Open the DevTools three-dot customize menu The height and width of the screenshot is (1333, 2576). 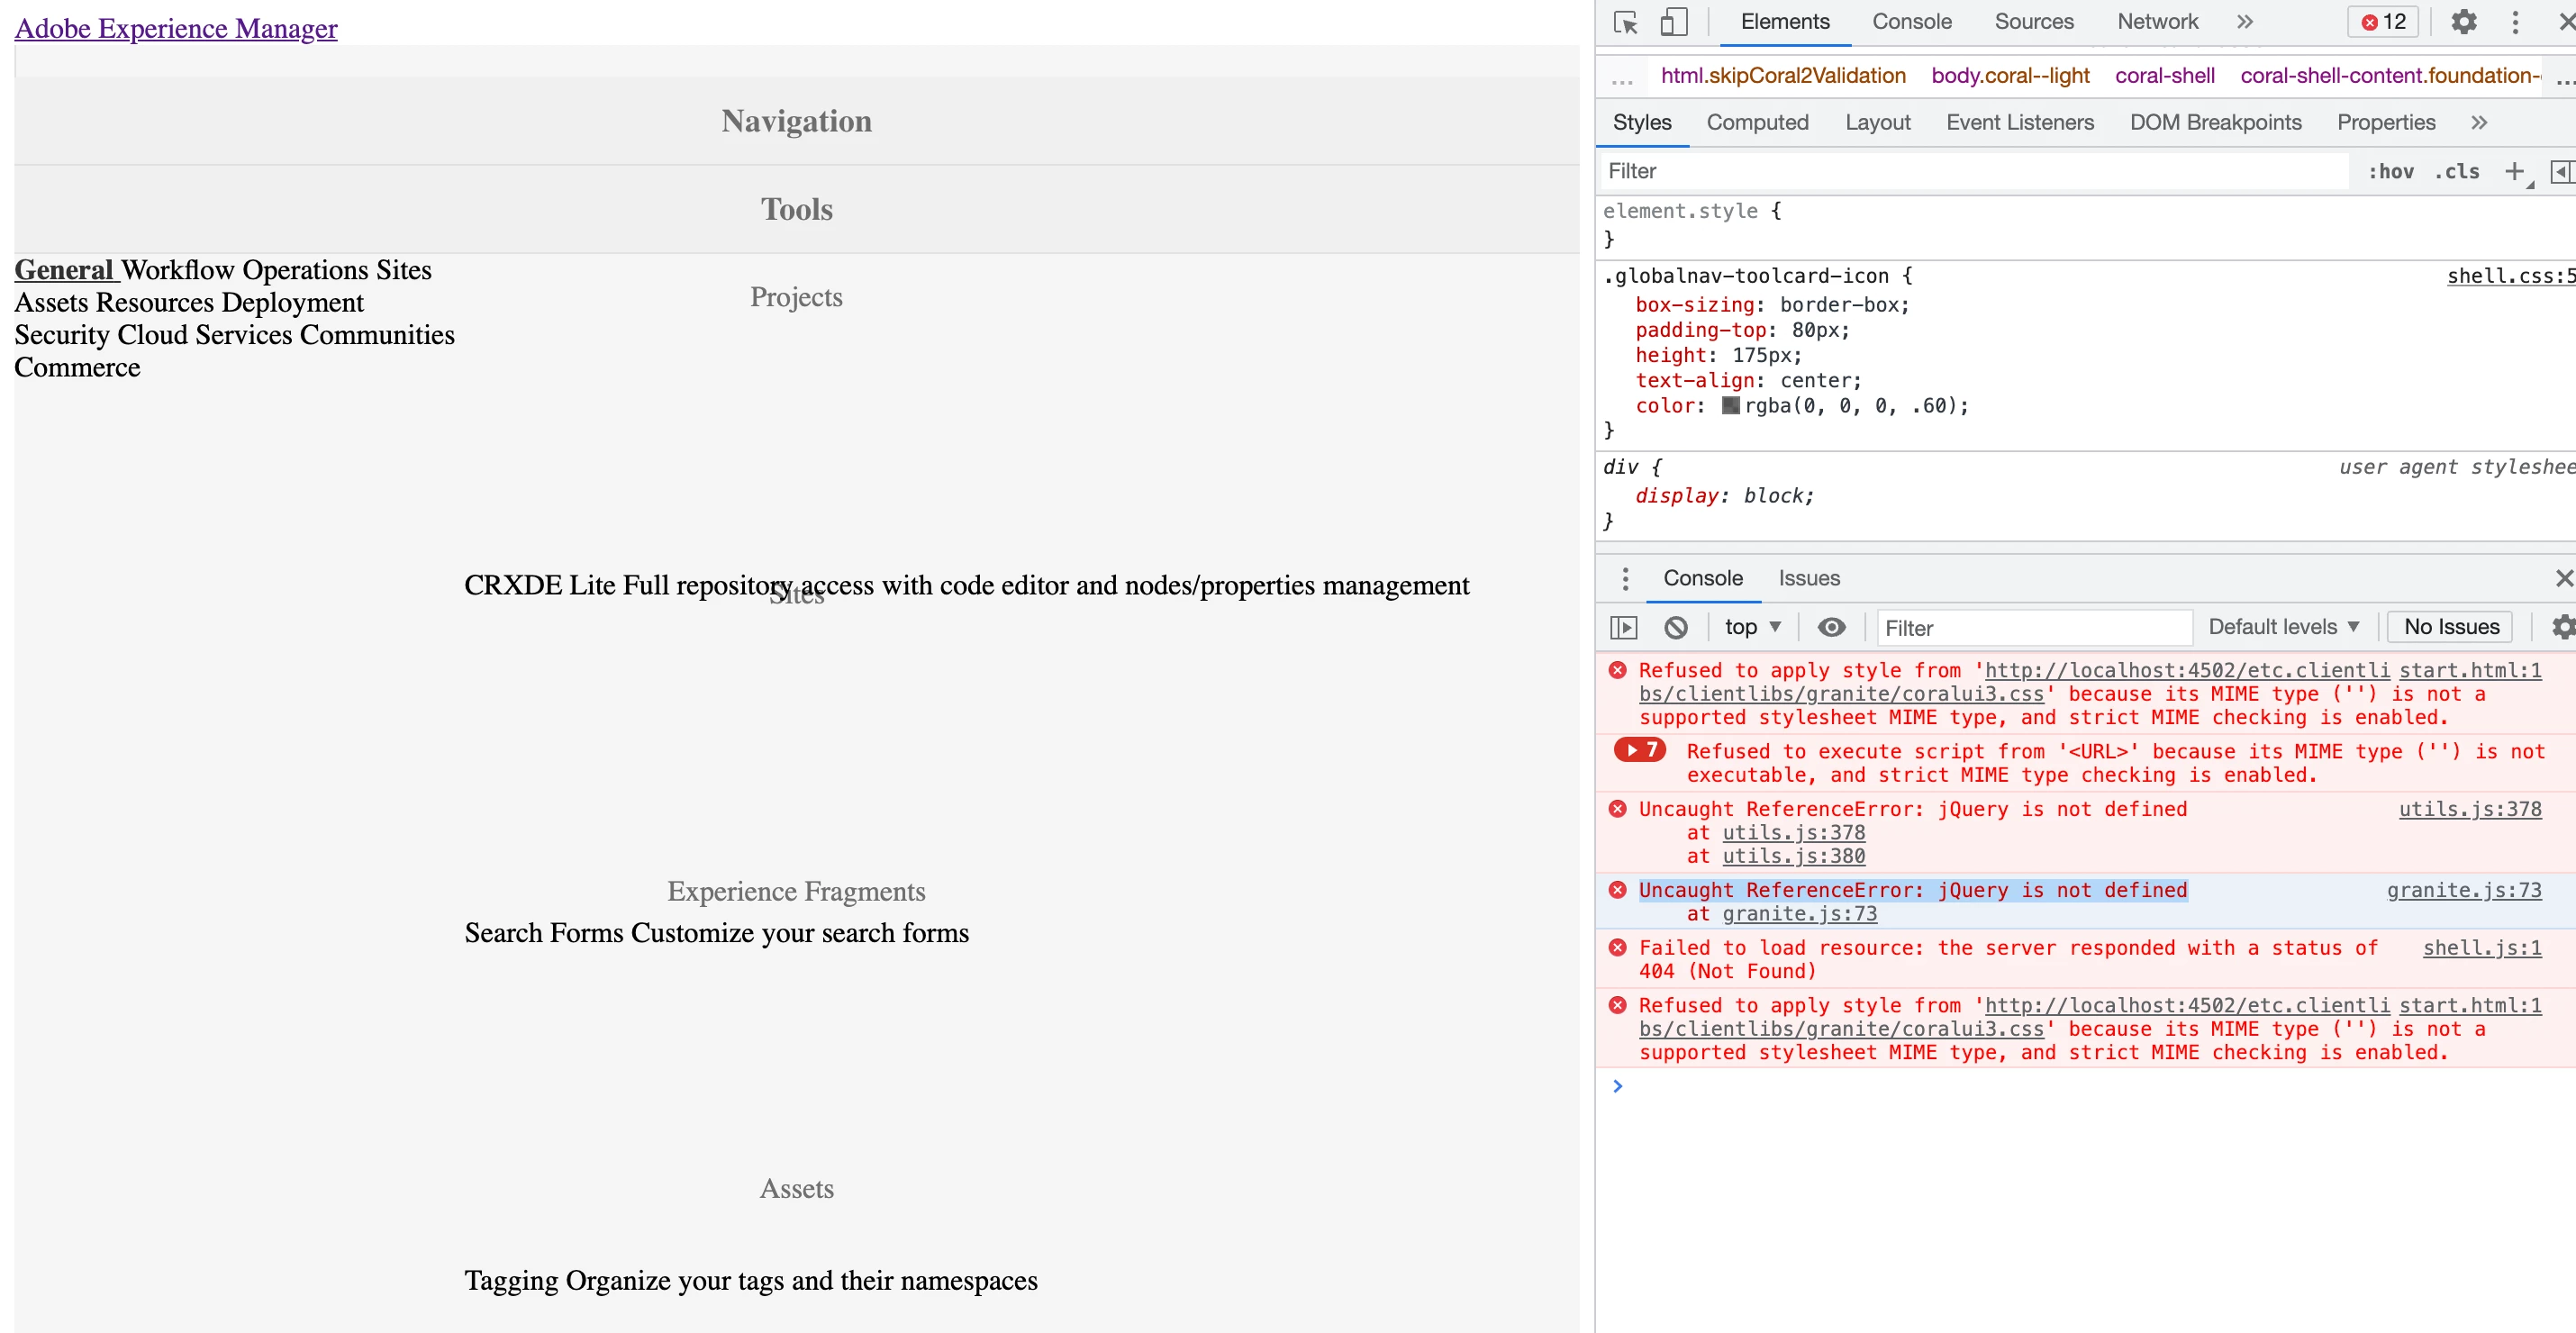2515,22
